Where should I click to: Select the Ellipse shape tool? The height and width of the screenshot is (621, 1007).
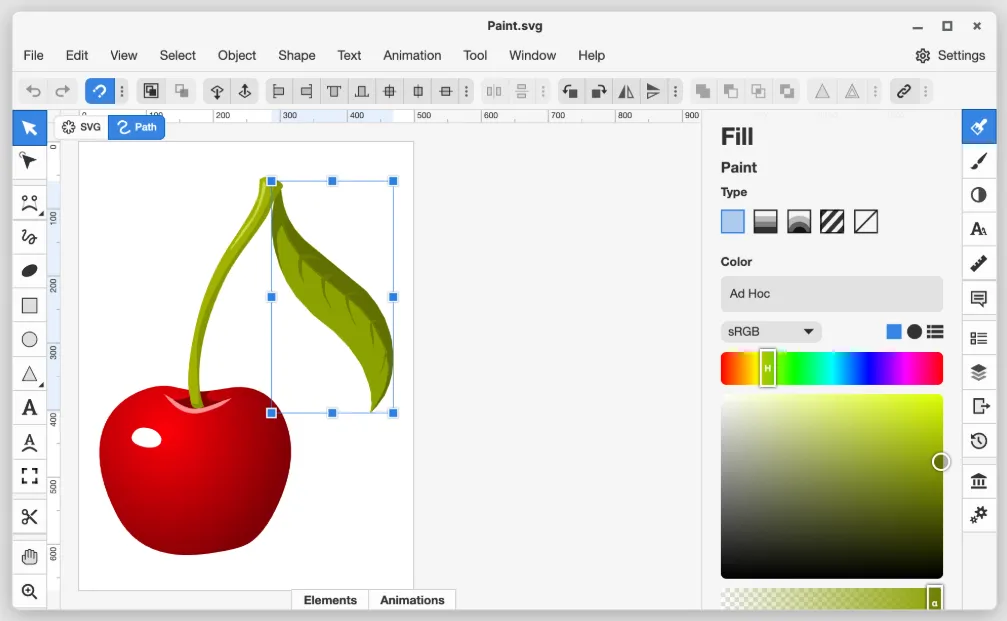pos(30,339)
